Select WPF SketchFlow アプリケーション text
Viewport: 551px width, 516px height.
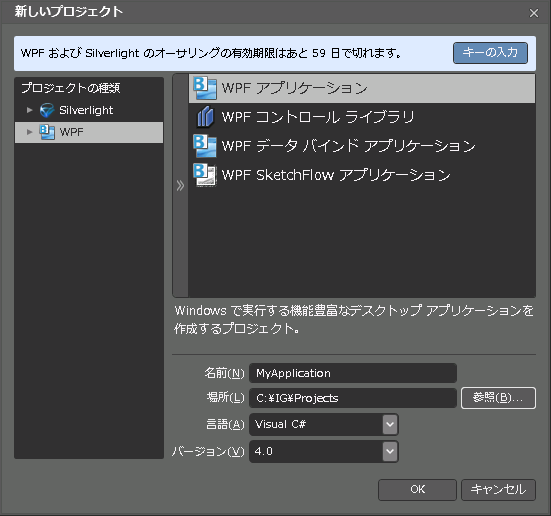click(336, 175)
